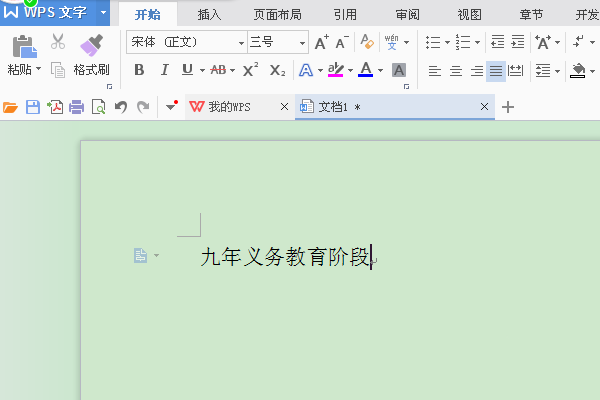Toggle show paragraph marks icon

tap(579, 41)
